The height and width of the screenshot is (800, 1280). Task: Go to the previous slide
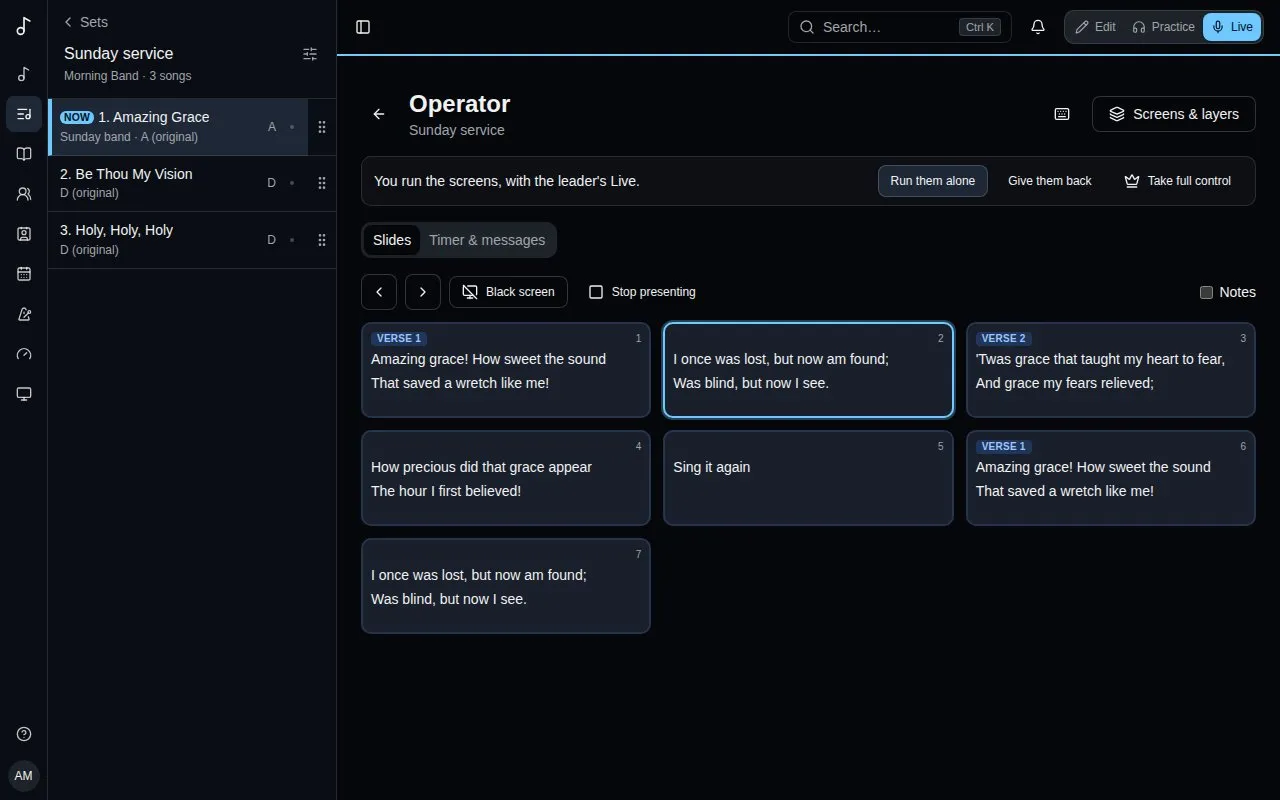click(x=379, y=292)
